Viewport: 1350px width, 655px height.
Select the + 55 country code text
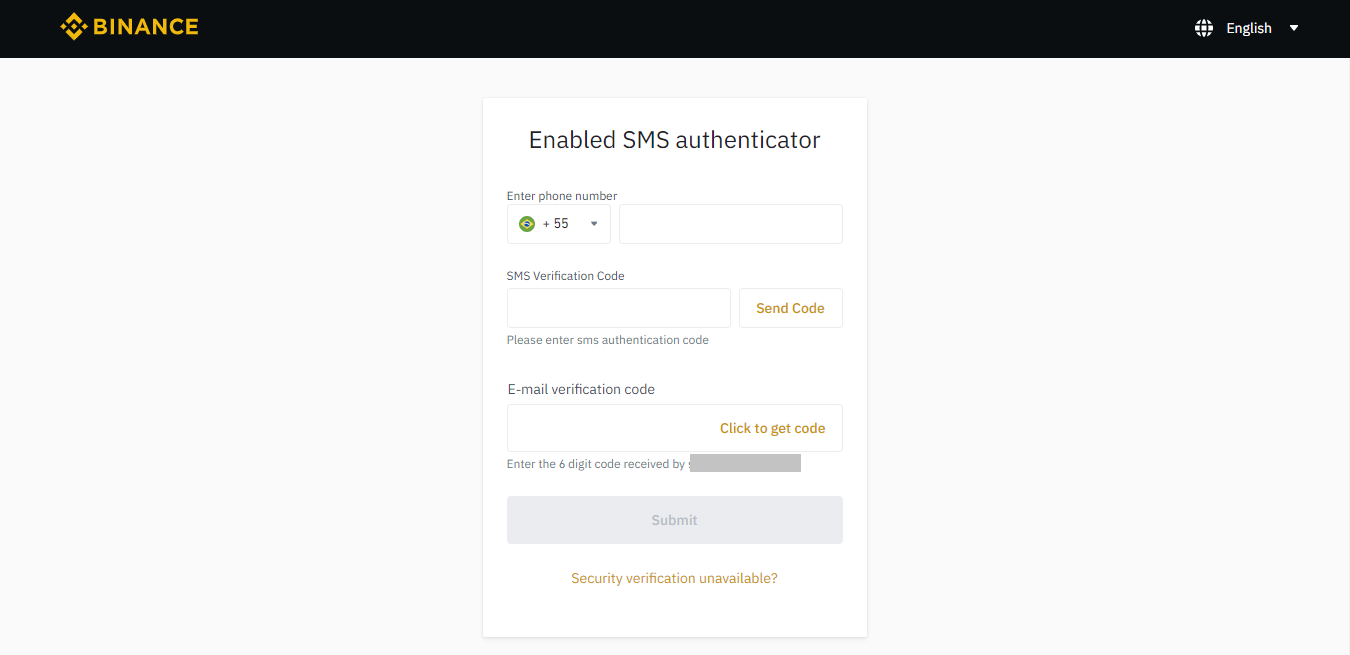coord(555,224)
